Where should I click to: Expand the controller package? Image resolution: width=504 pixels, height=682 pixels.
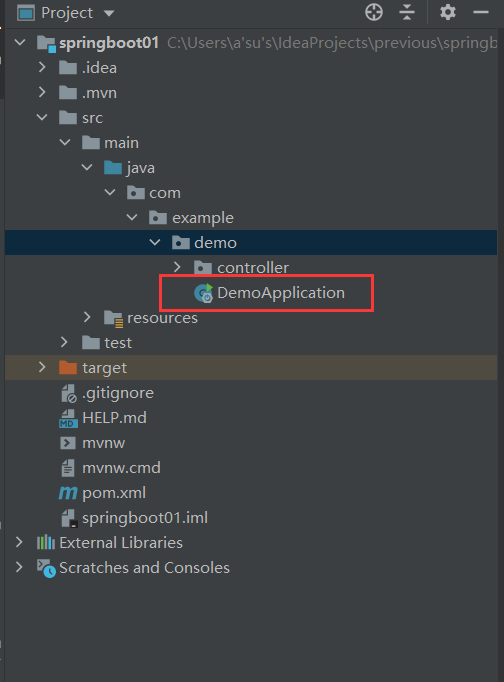[x=177, y=267]
